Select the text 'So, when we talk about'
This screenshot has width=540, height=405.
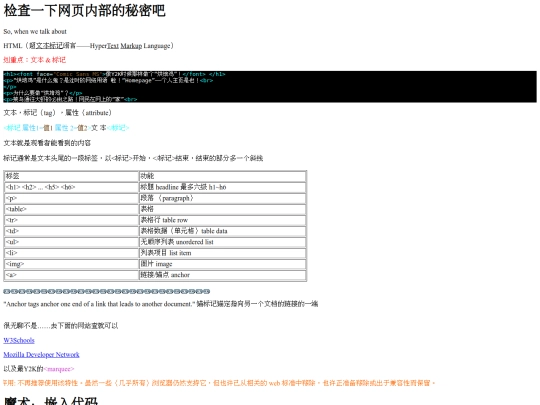35,31
